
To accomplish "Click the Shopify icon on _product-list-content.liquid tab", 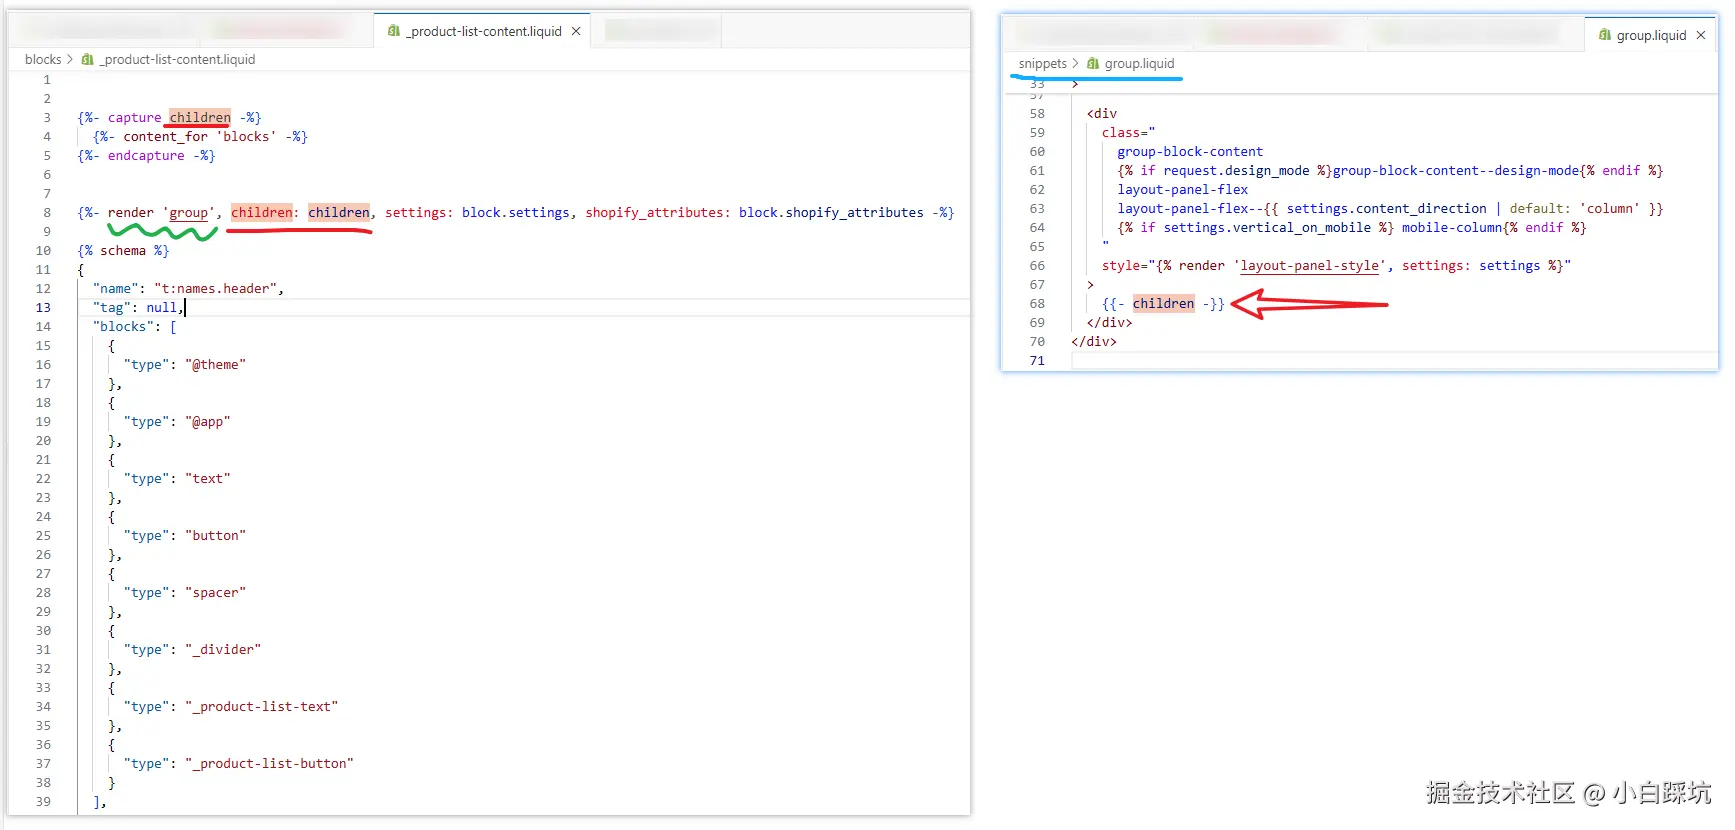I will click(x=393, y=31).
